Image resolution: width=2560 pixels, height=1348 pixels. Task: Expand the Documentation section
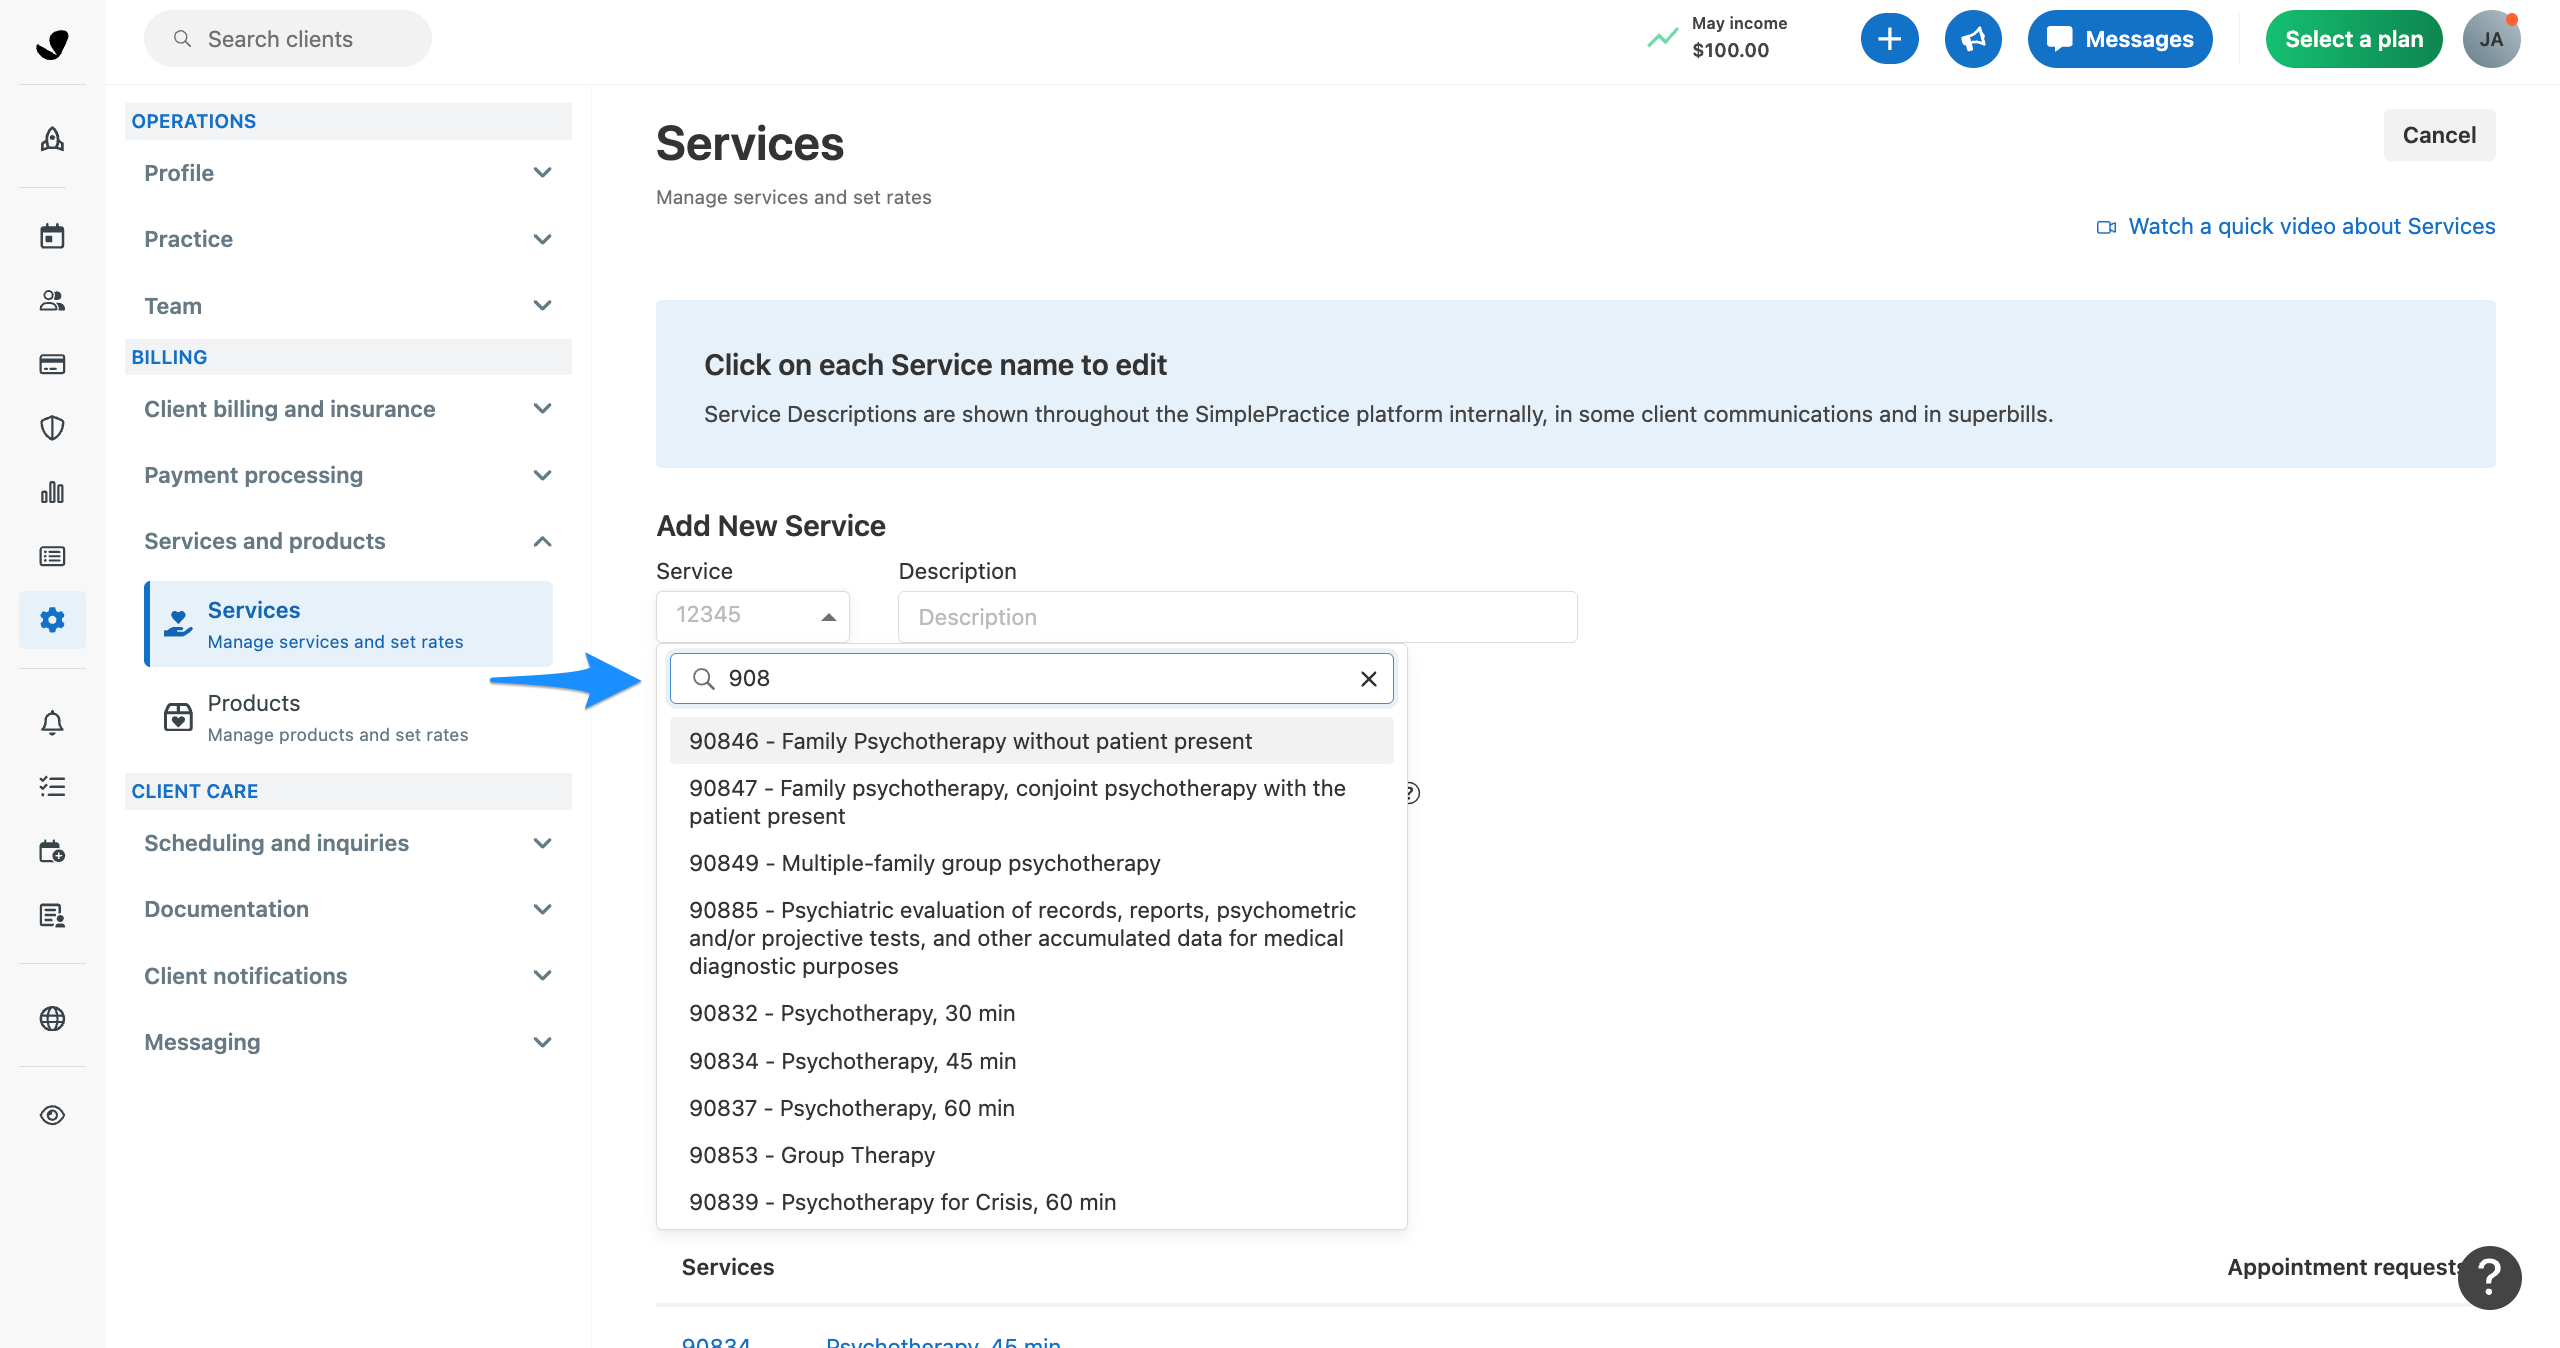click(x=348, y=909)
